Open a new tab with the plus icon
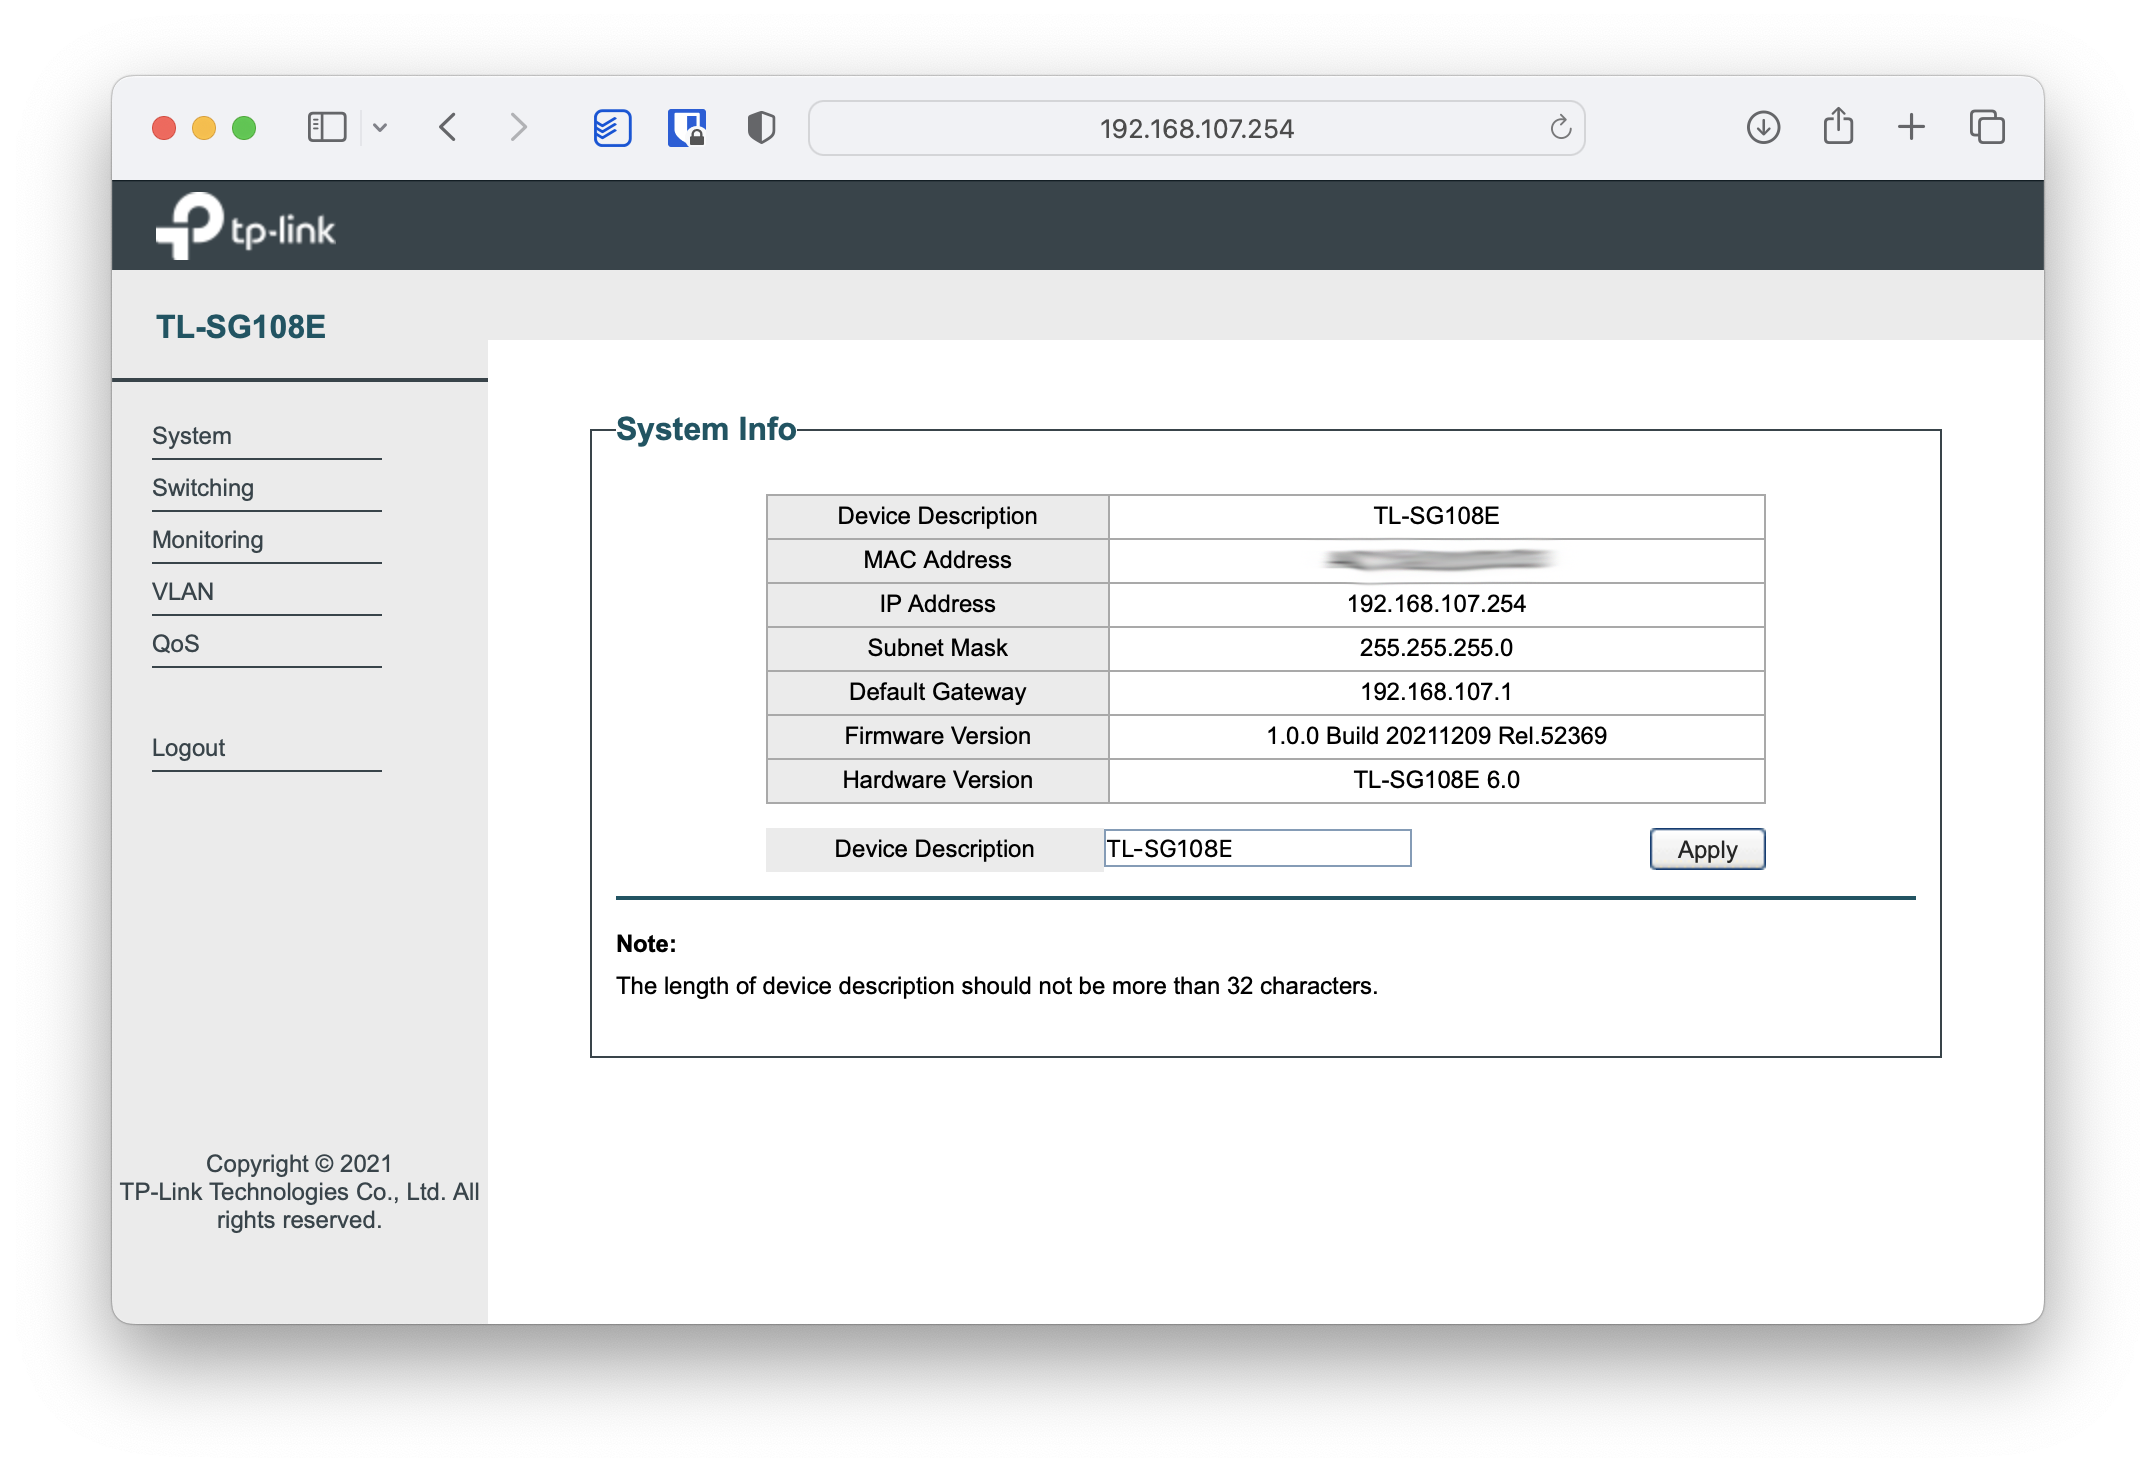The image size is (2156, 1472). point(1911,127)
